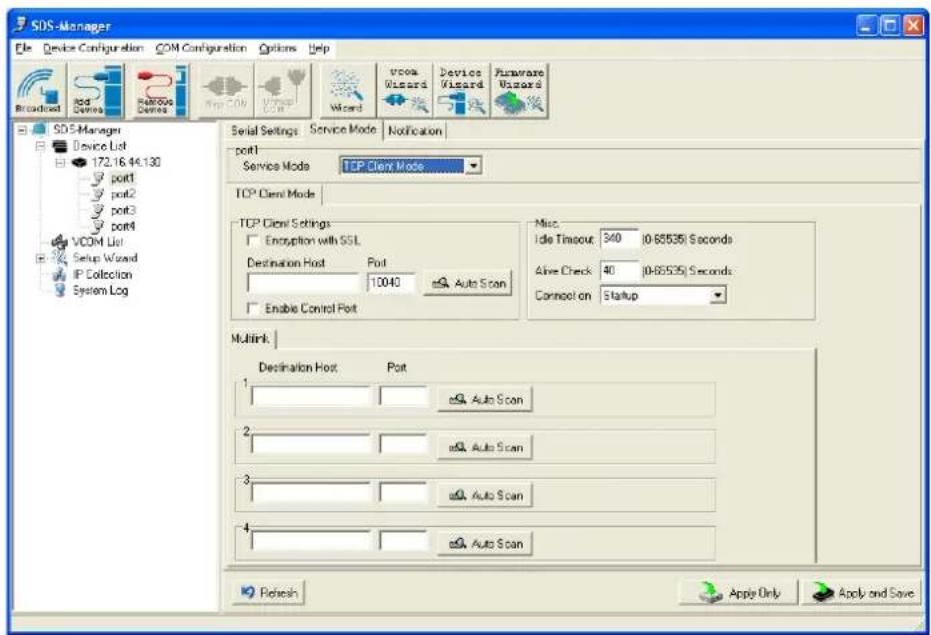Open the Connect on Startup dropdown
Viewport: 931px width, 635px height.
pos(718,295)
